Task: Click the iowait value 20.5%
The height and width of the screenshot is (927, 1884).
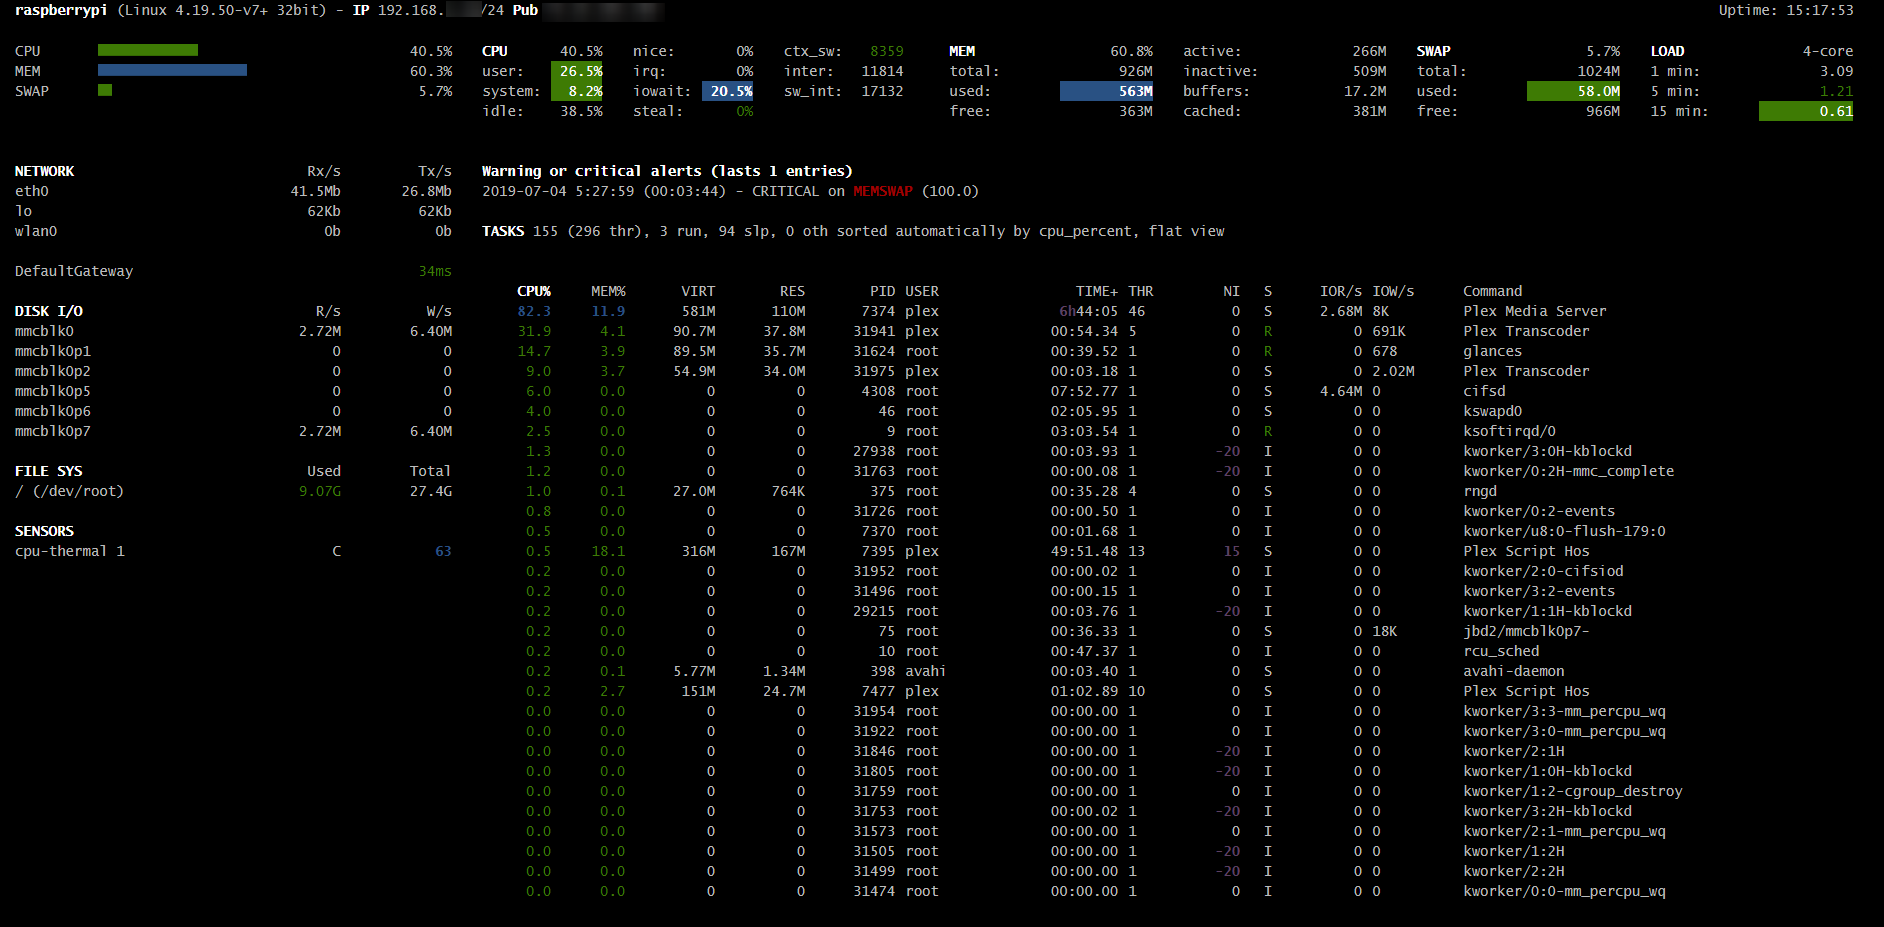Action: click(x=728, y=91)
